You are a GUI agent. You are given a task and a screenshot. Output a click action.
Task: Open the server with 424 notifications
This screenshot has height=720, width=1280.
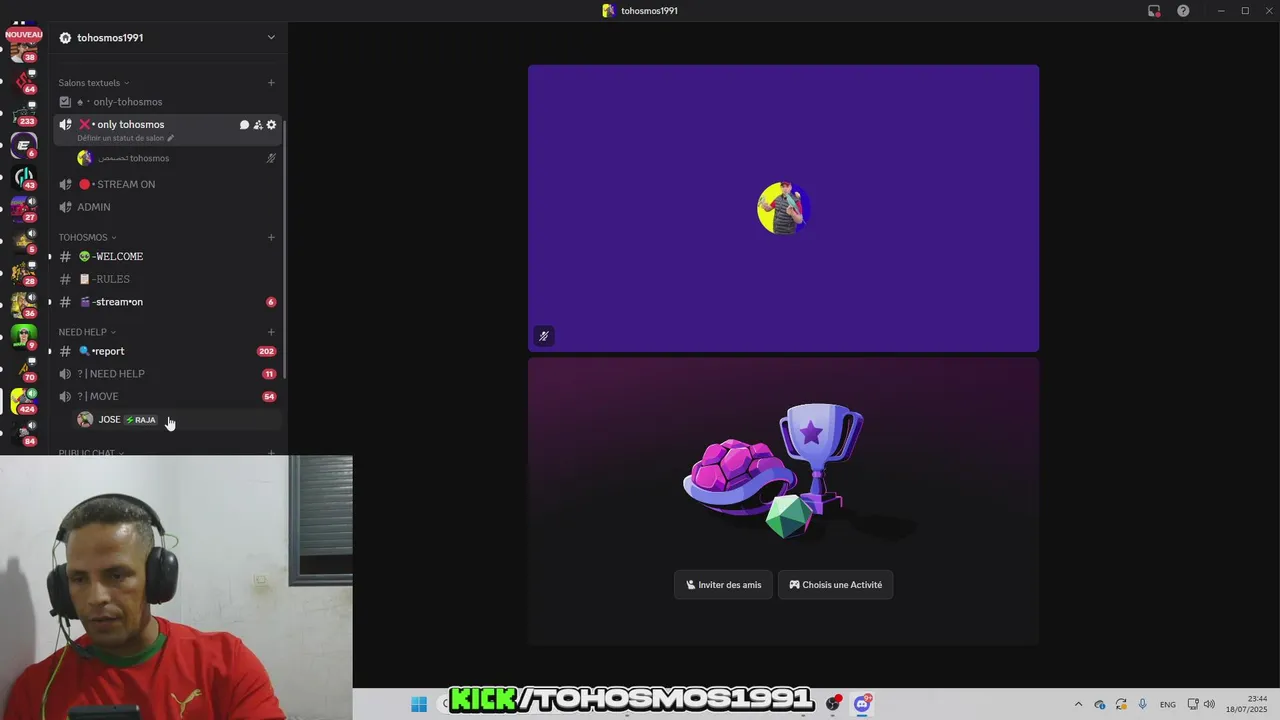(24, 402)
